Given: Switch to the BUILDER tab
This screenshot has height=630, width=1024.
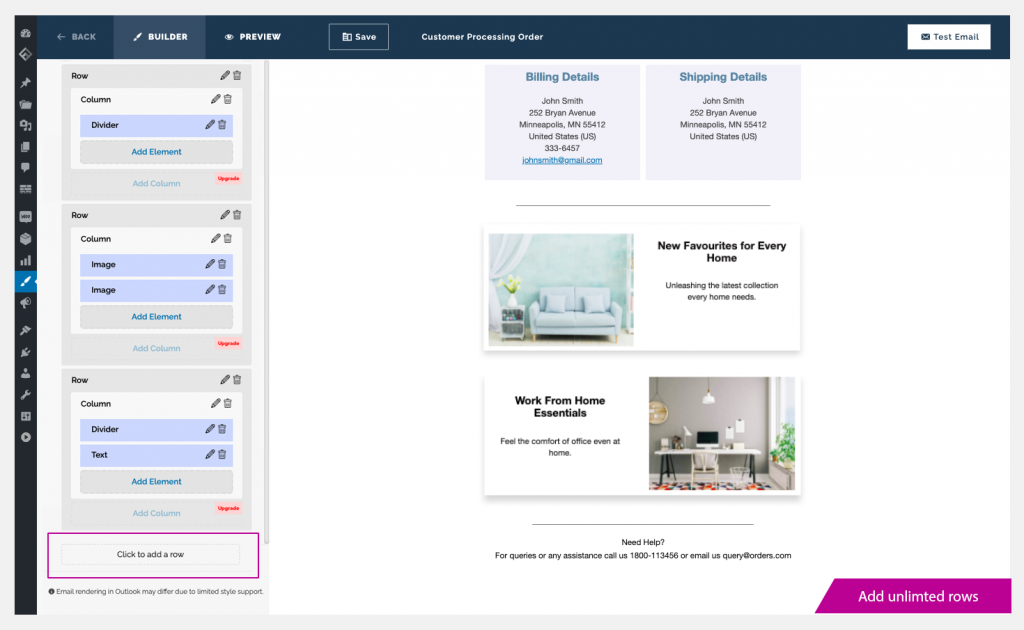Looking at the screenshot, I should 160,37.
